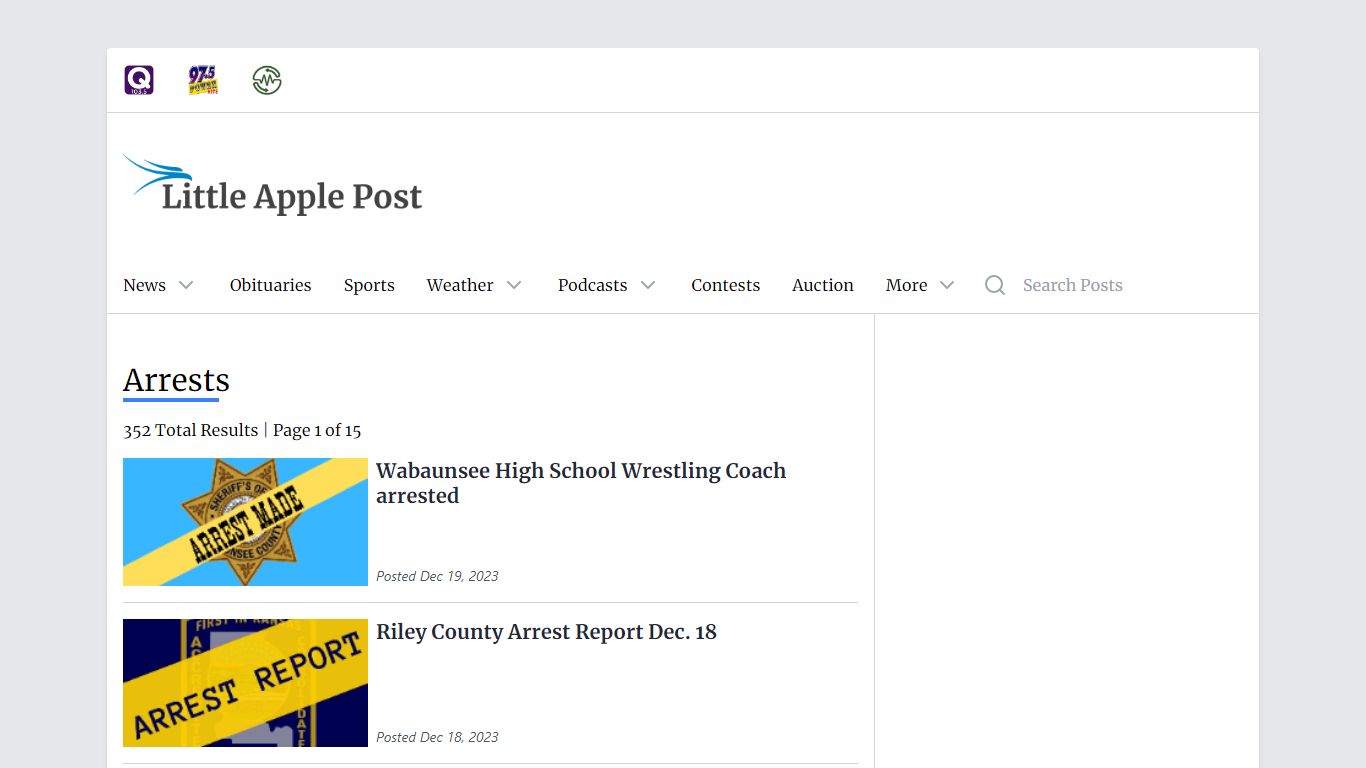Open Riley County Arrest Report Dec. 18 article
1366x768 pixels.
546,632
